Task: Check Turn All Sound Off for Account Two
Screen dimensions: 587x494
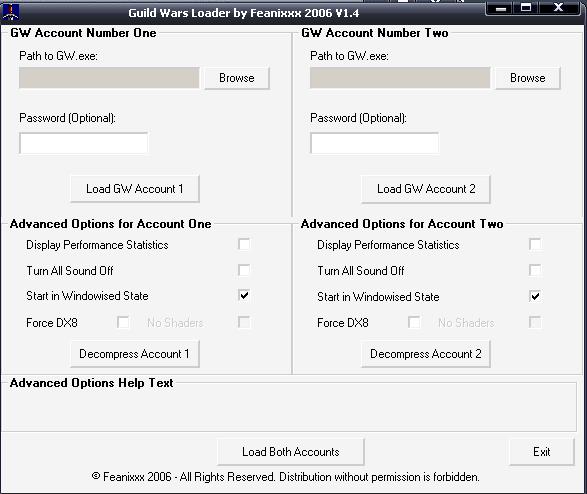Action: [x=535, y=270]
